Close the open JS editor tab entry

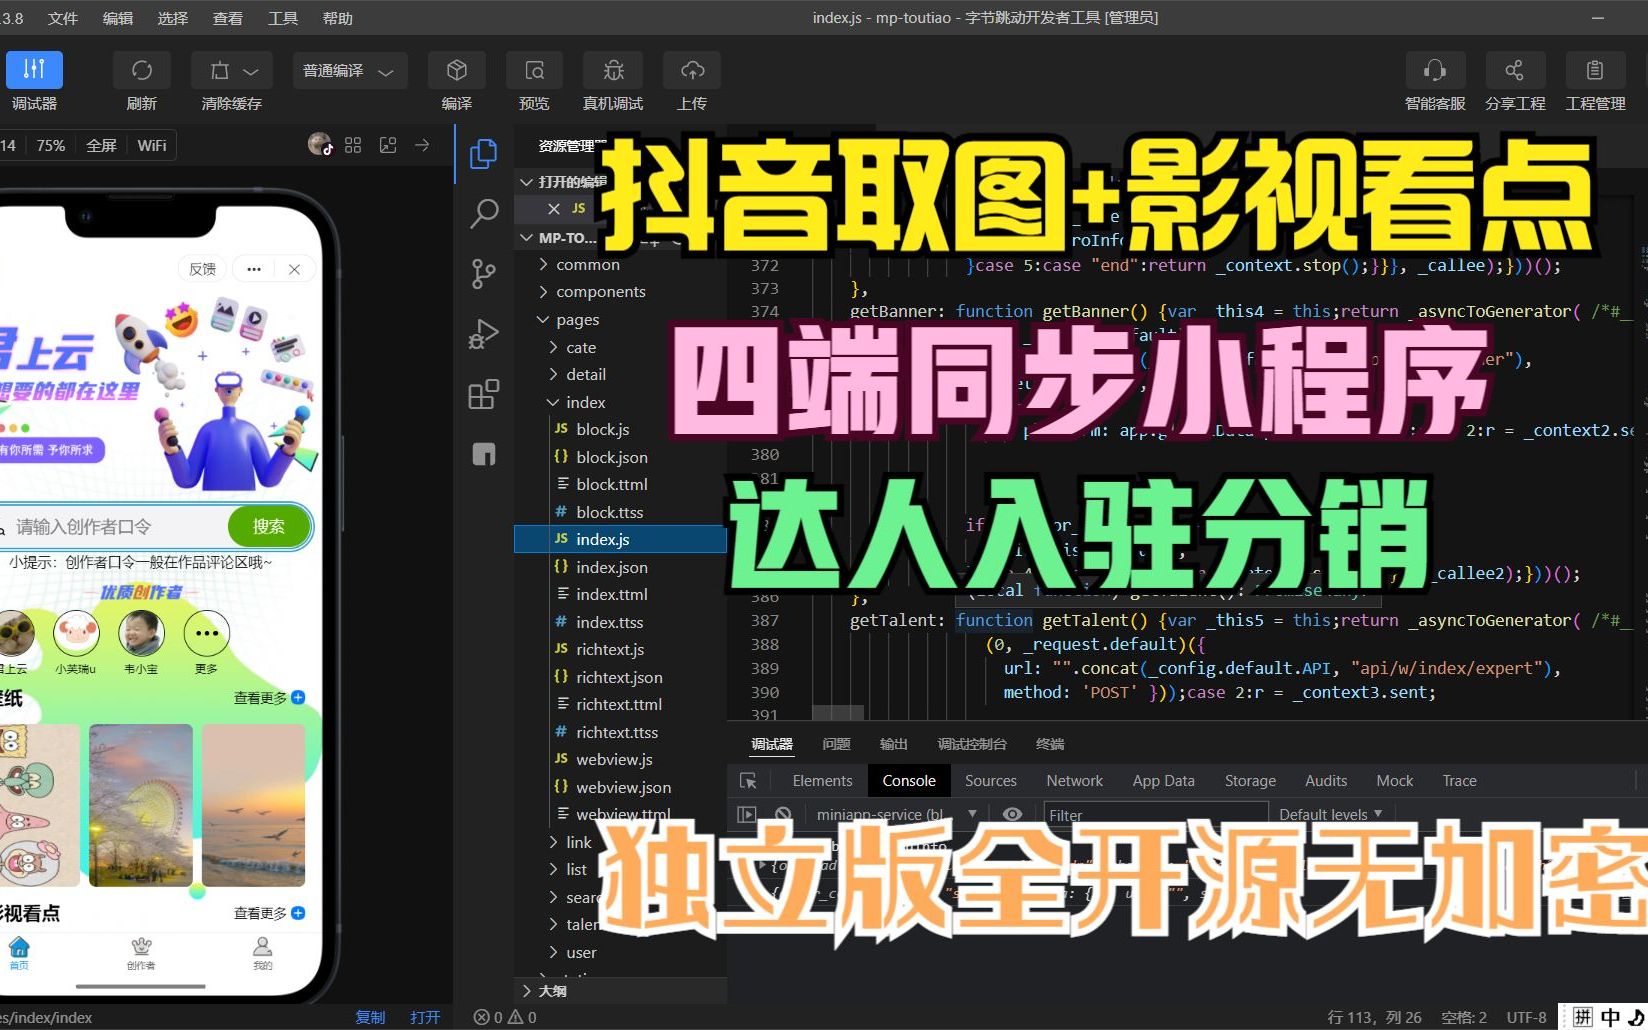pyautogui.click(x=554, y=208)
